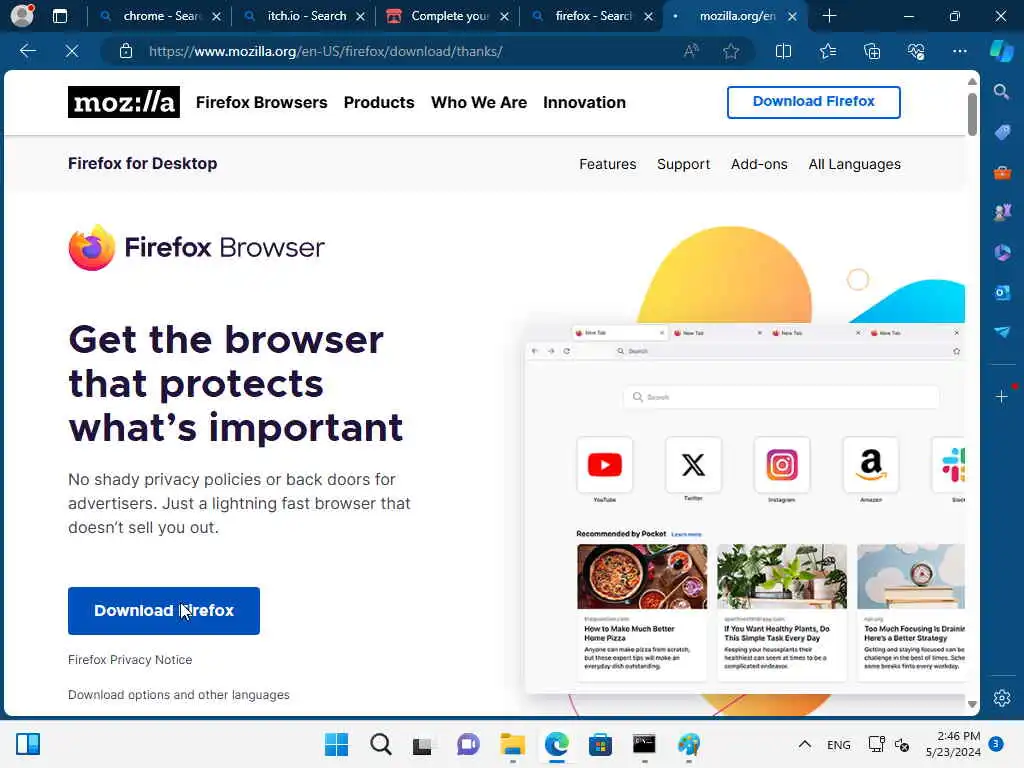Click the Mozilla logo

pyautogui.click(x=123, y=102)
